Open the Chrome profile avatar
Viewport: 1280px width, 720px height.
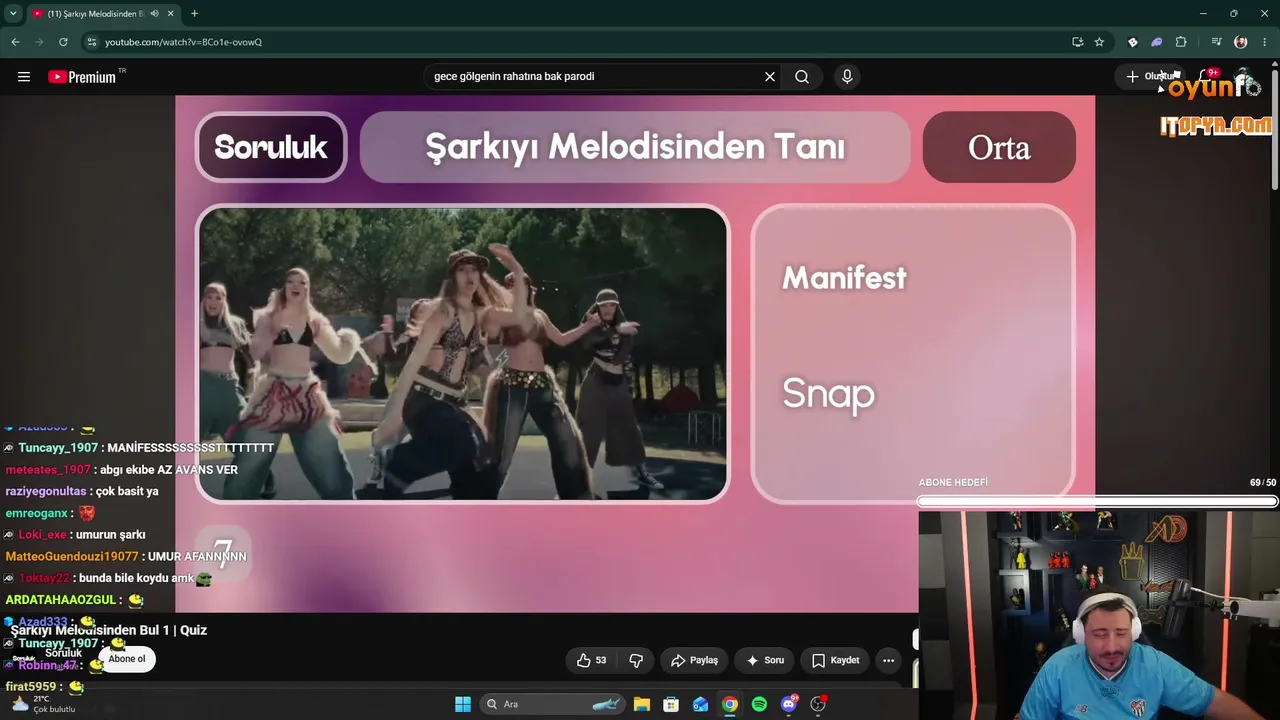coord(1241,42)
